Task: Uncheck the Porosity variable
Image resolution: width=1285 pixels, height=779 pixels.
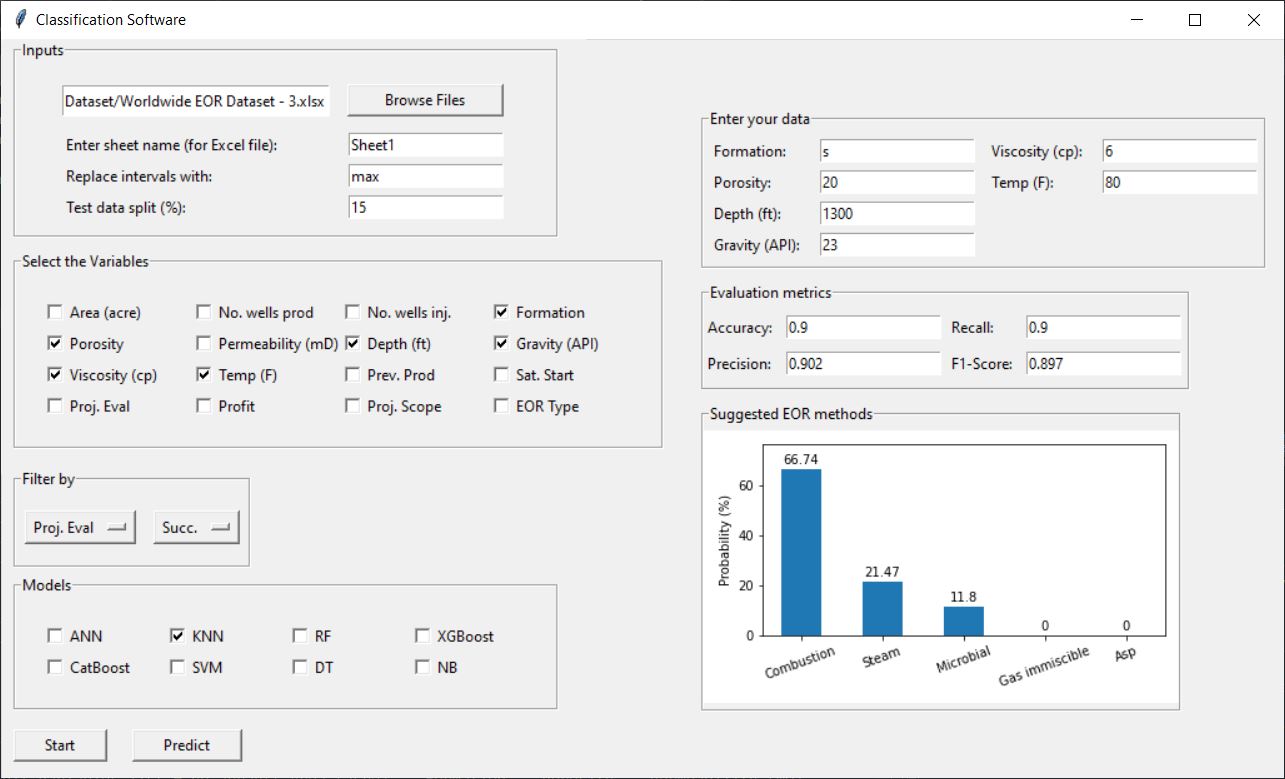Action: (56, 344)
